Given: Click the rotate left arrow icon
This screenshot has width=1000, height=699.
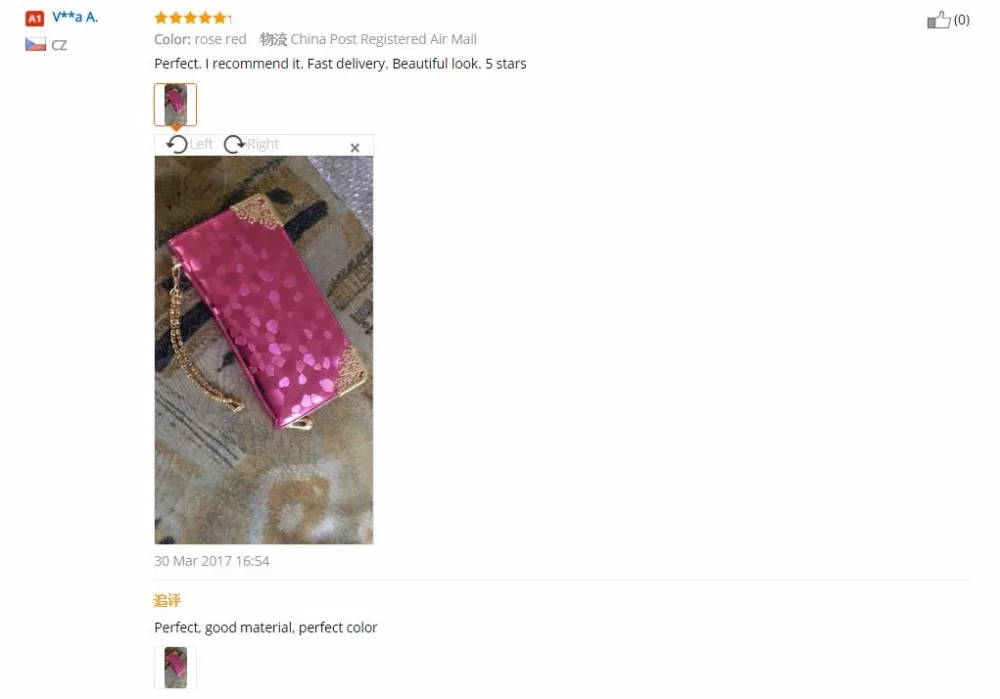Looking at the screenshot, I should click(x=177, y=145).
